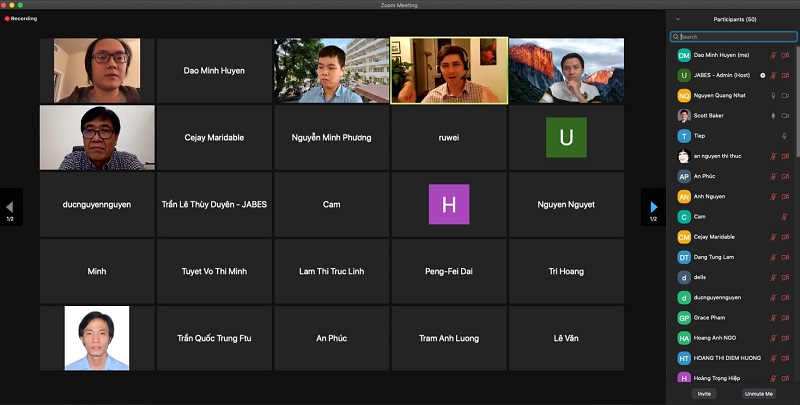Select HOANG THI DIEM HUONG in participants list
This screenshot has width=800, height=405.
(726, 357)
